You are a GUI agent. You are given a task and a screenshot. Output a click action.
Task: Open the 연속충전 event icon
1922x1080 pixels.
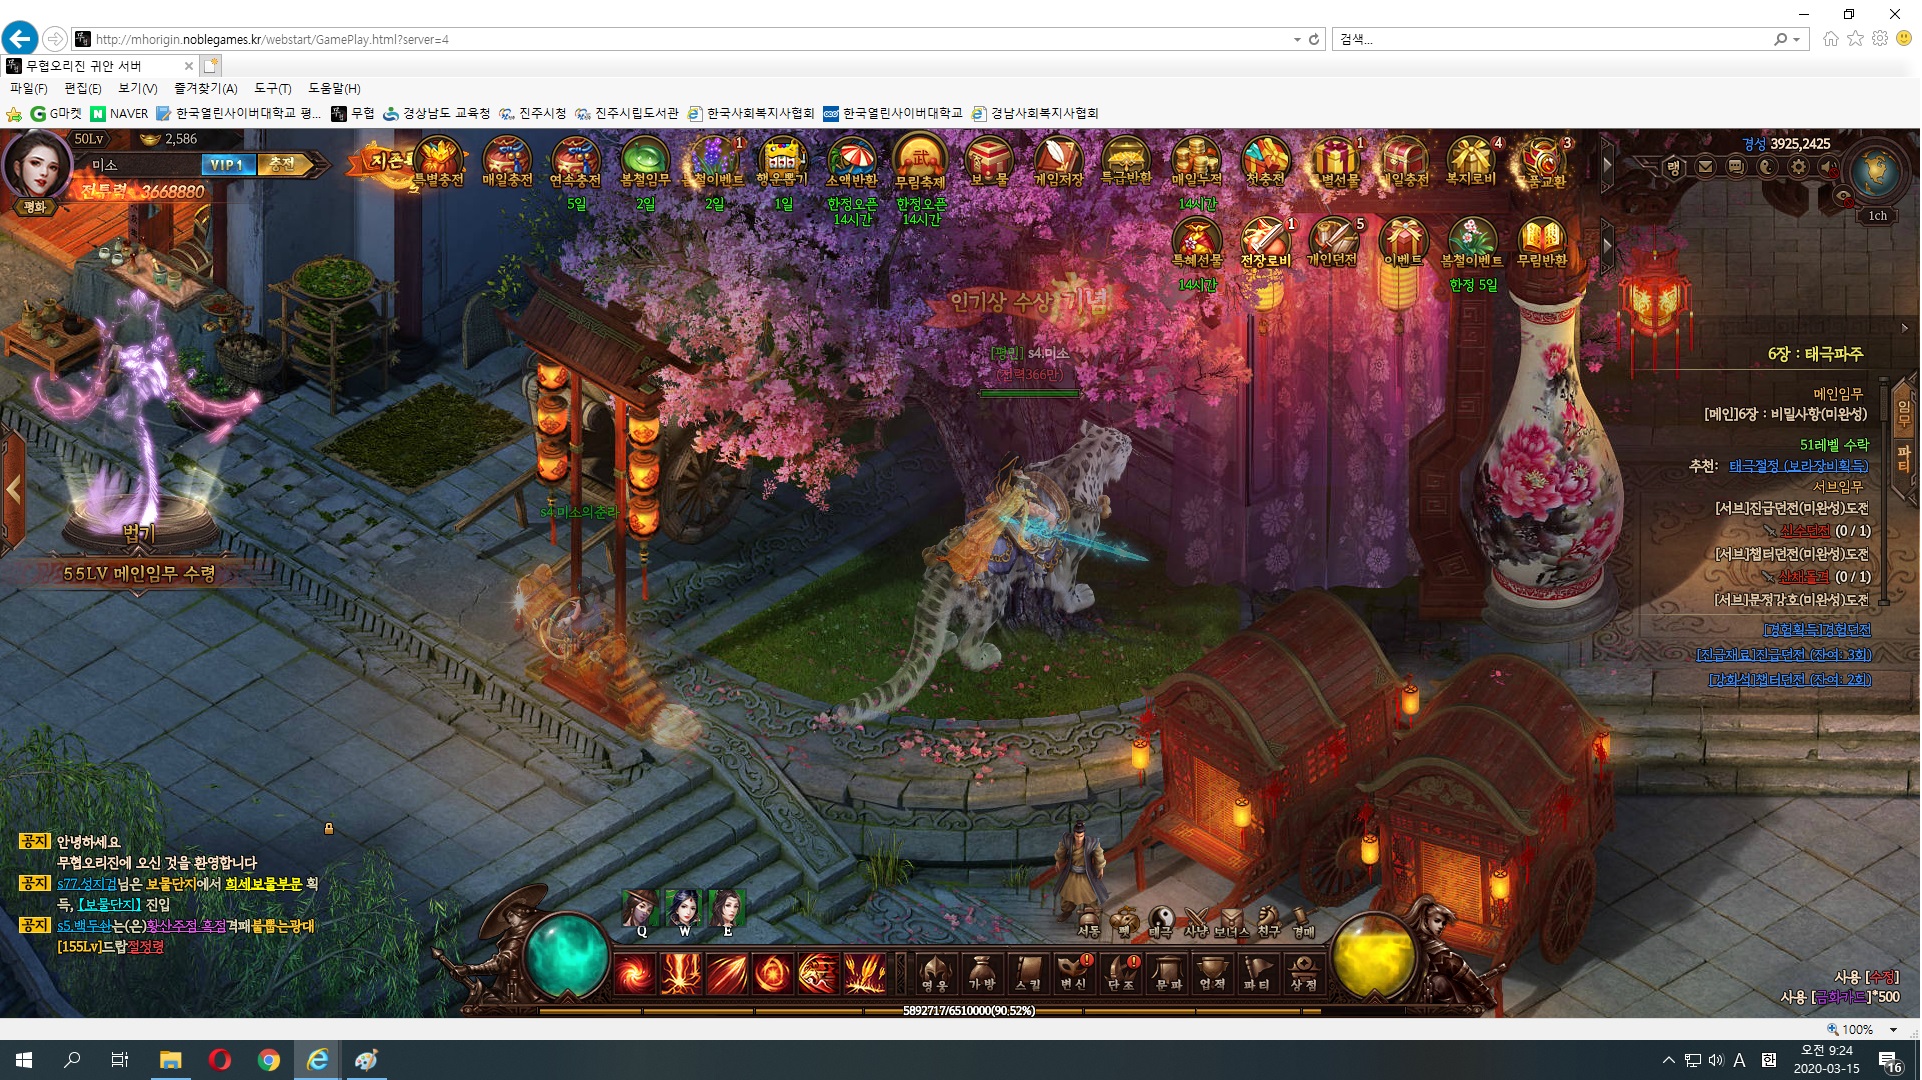575,163
